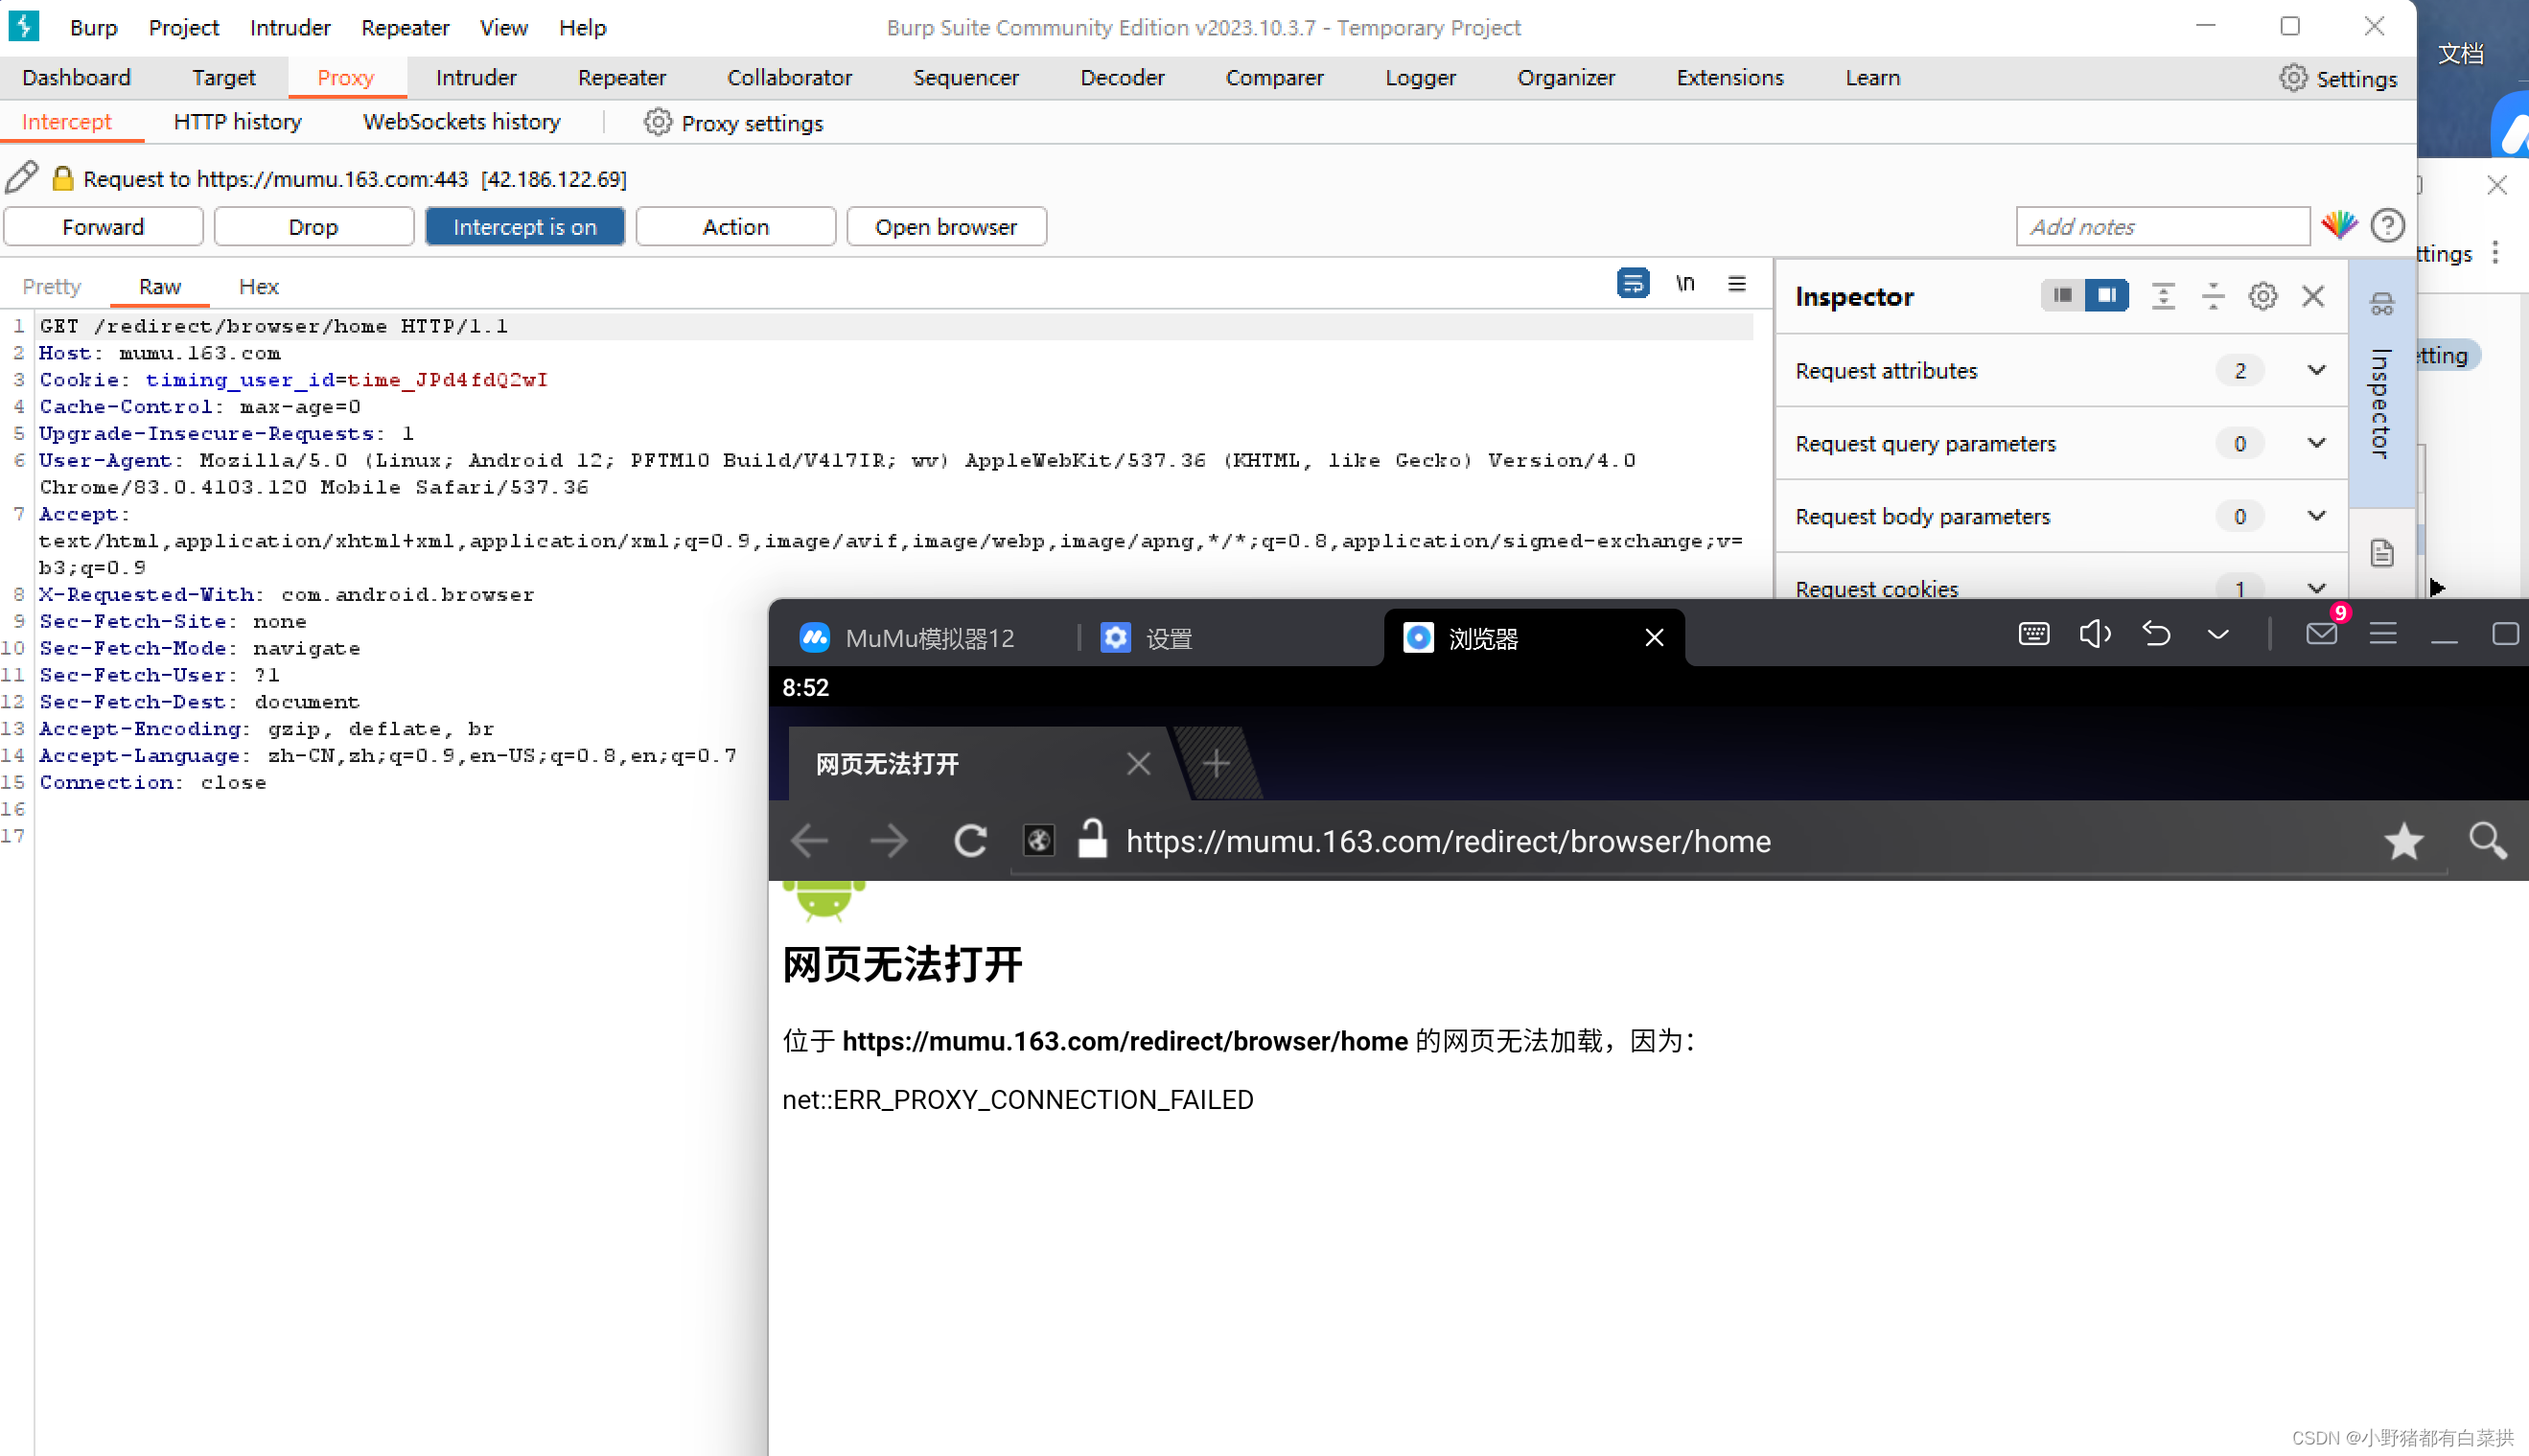This screenshot has height=1456, width=2529.
Task: Switch to the Repeater tab
Action: 621,78
